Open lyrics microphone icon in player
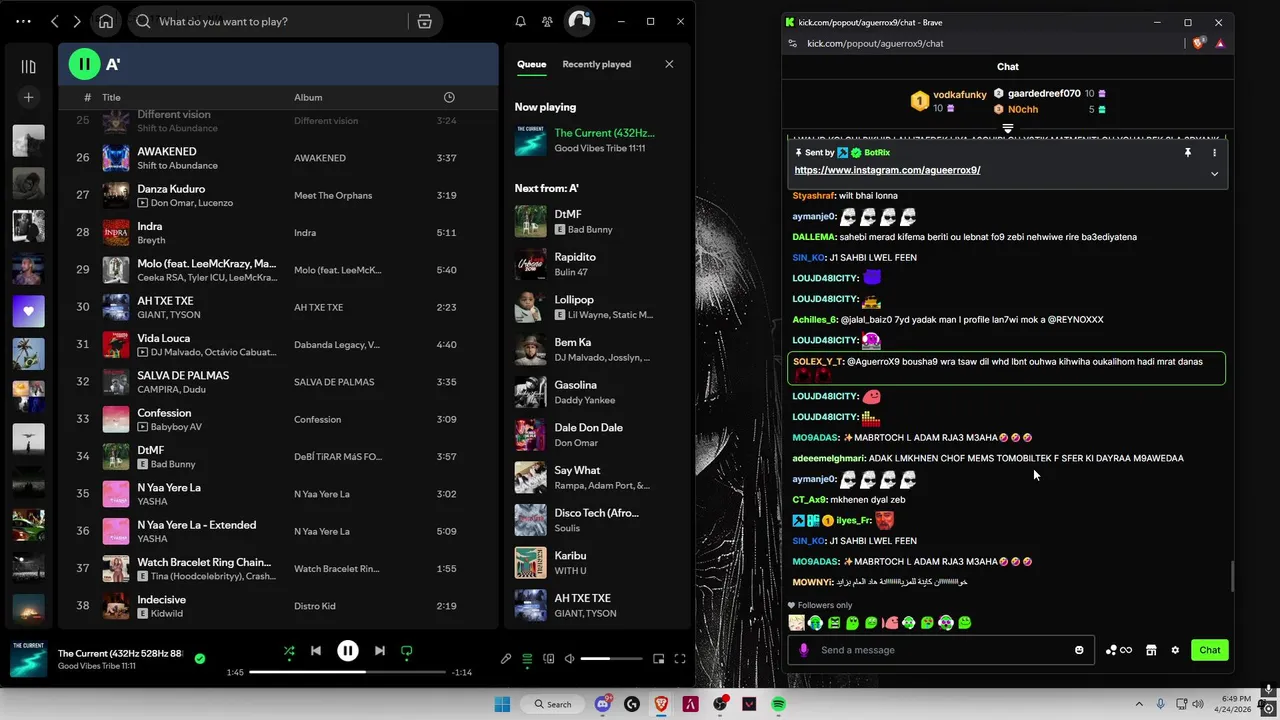The height and width of the screenshot is (720, 1280). point(506,659)
